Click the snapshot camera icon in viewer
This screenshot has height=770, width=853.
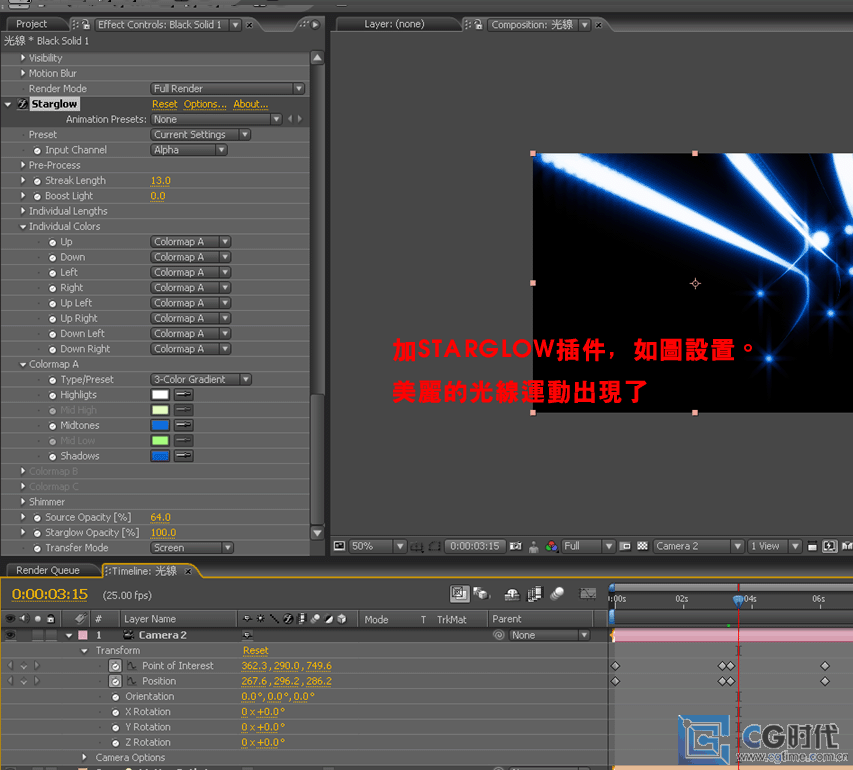[516, 547]
